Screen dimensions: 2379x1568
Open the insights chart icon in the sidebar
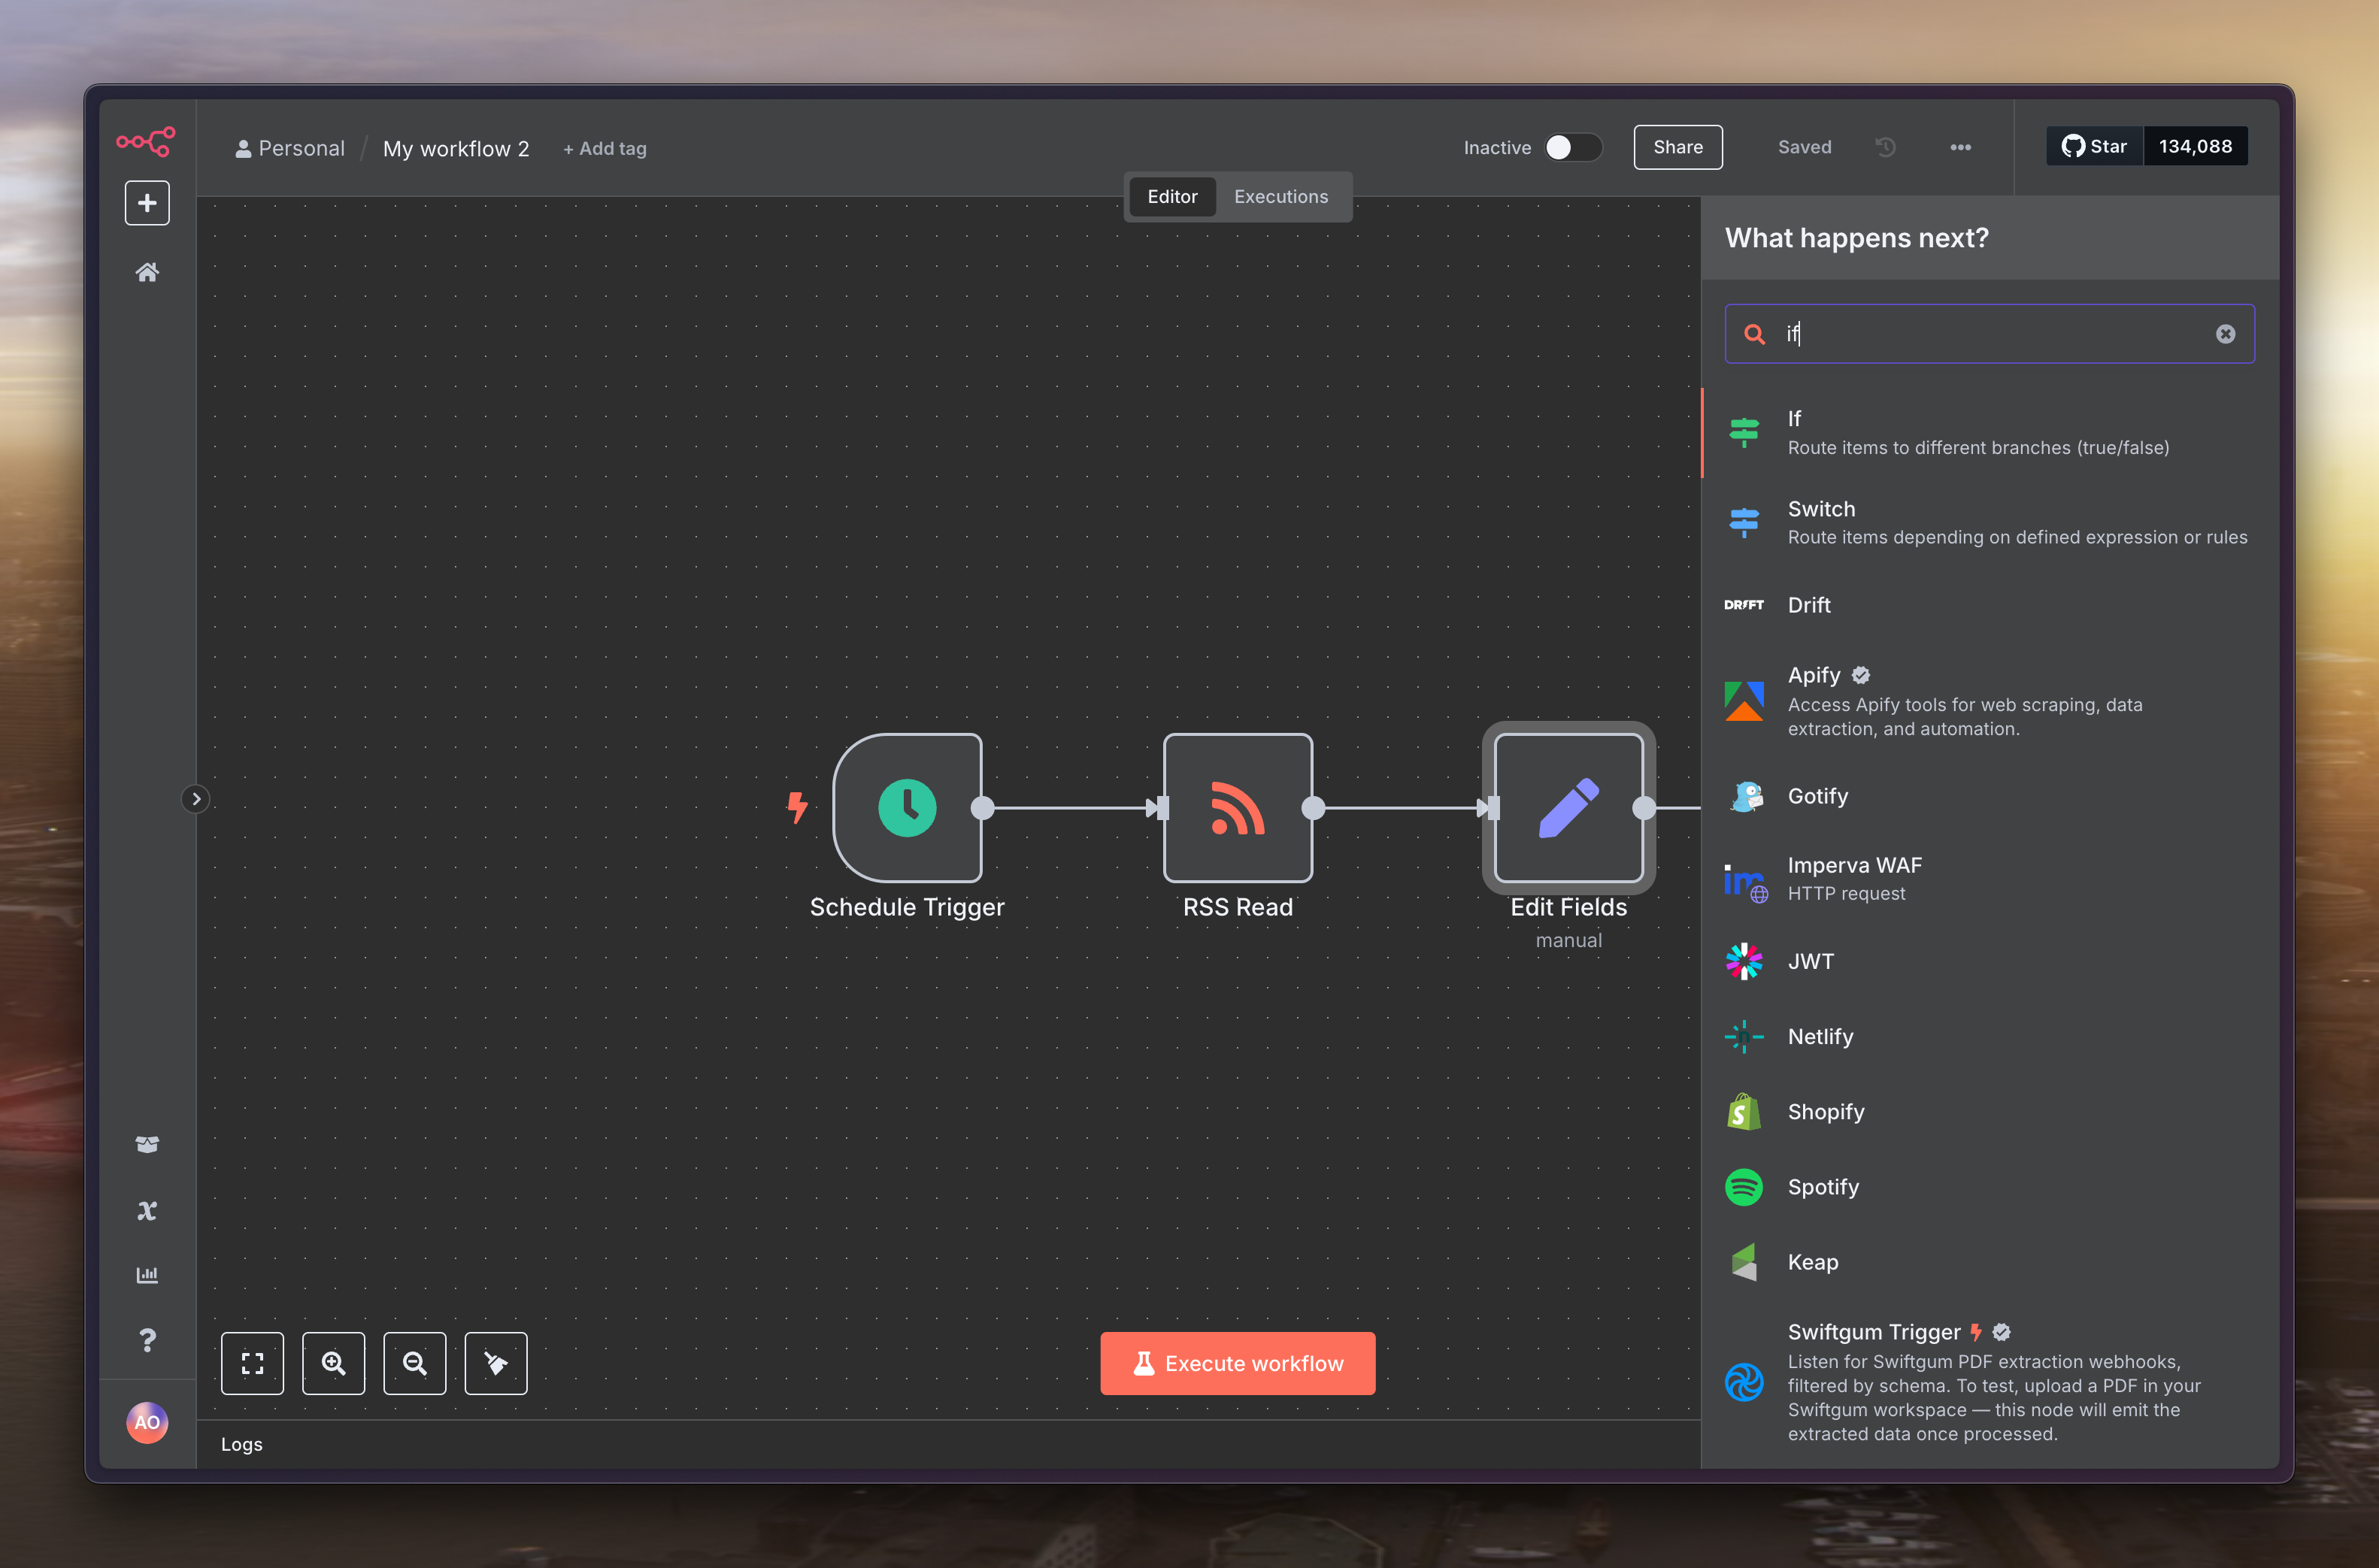click(147, 1274)
